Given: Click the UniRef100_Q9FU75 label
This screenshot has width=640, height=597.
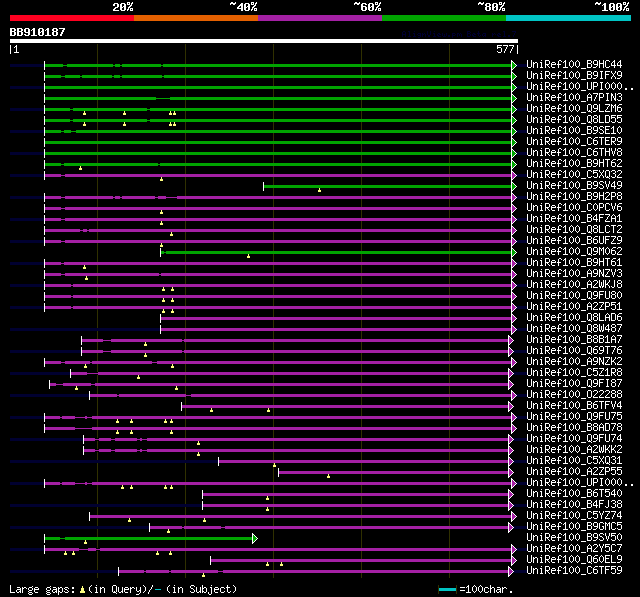Looking at the screenshot, I should point(574,417).
